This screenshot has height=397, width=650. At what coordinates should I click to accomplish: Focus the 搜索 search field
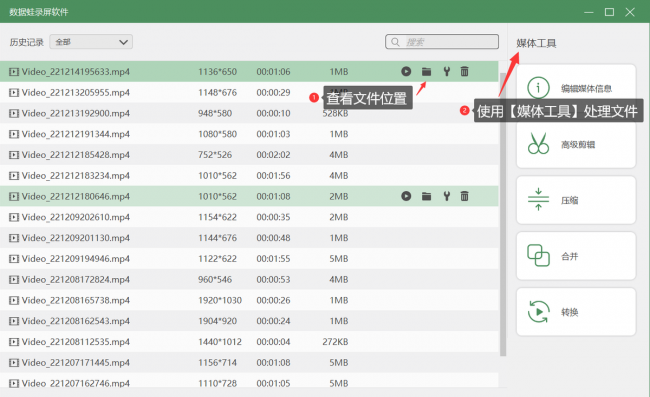coord(442,42)
